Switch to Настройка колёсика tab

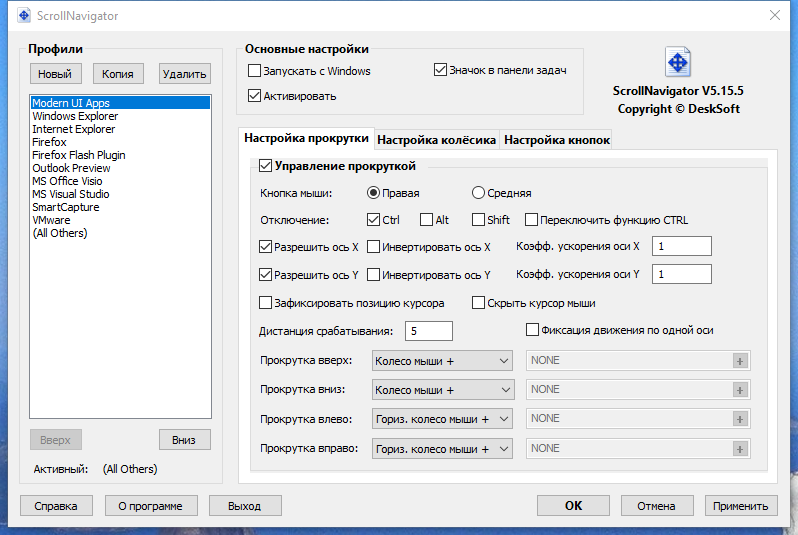437,139
